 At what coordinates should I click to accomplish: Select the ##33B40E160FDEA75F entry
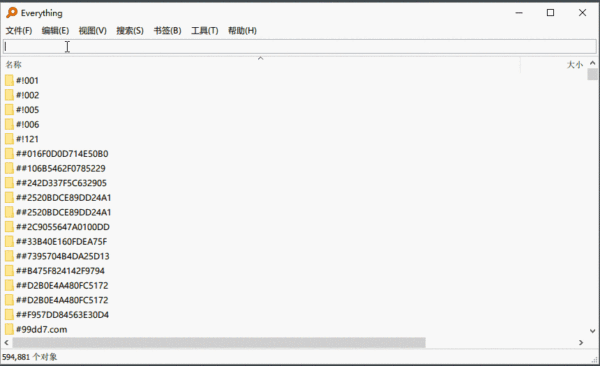(x=62, y=242)
